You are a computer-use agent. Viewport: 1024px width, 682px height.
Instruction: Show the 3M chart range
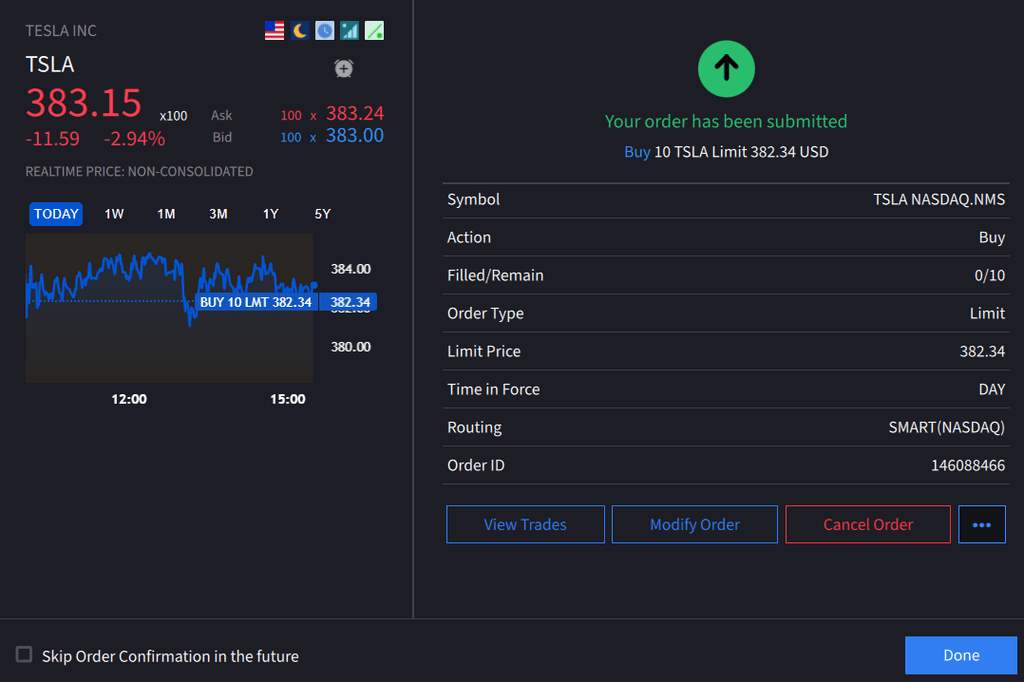218,214
